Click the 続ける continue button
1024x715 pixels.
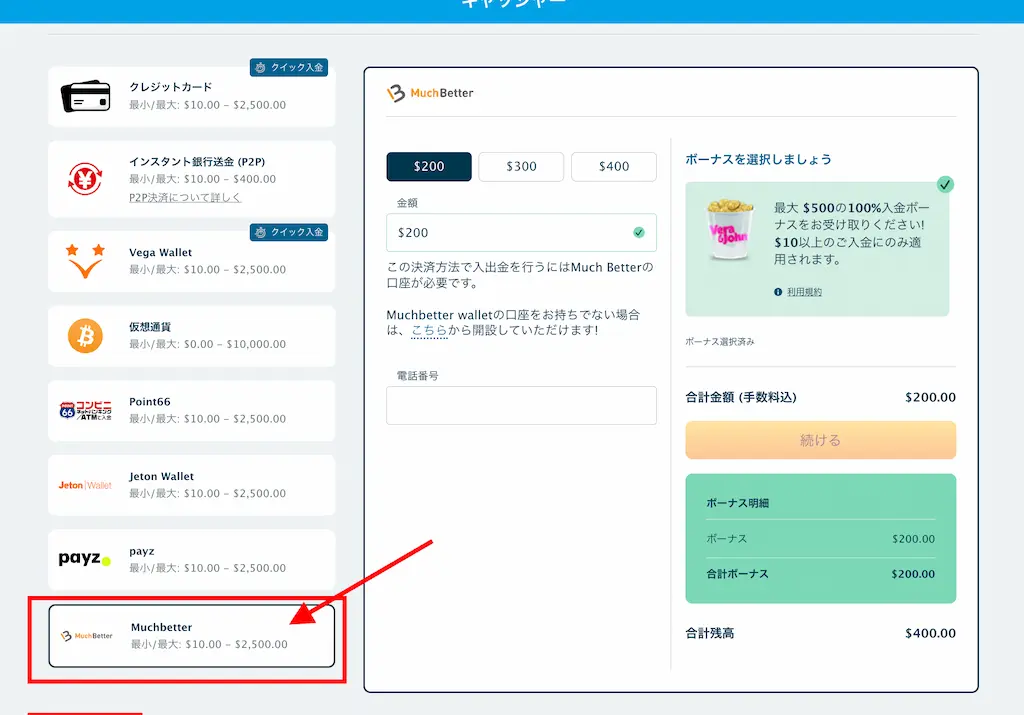(820, 440)
